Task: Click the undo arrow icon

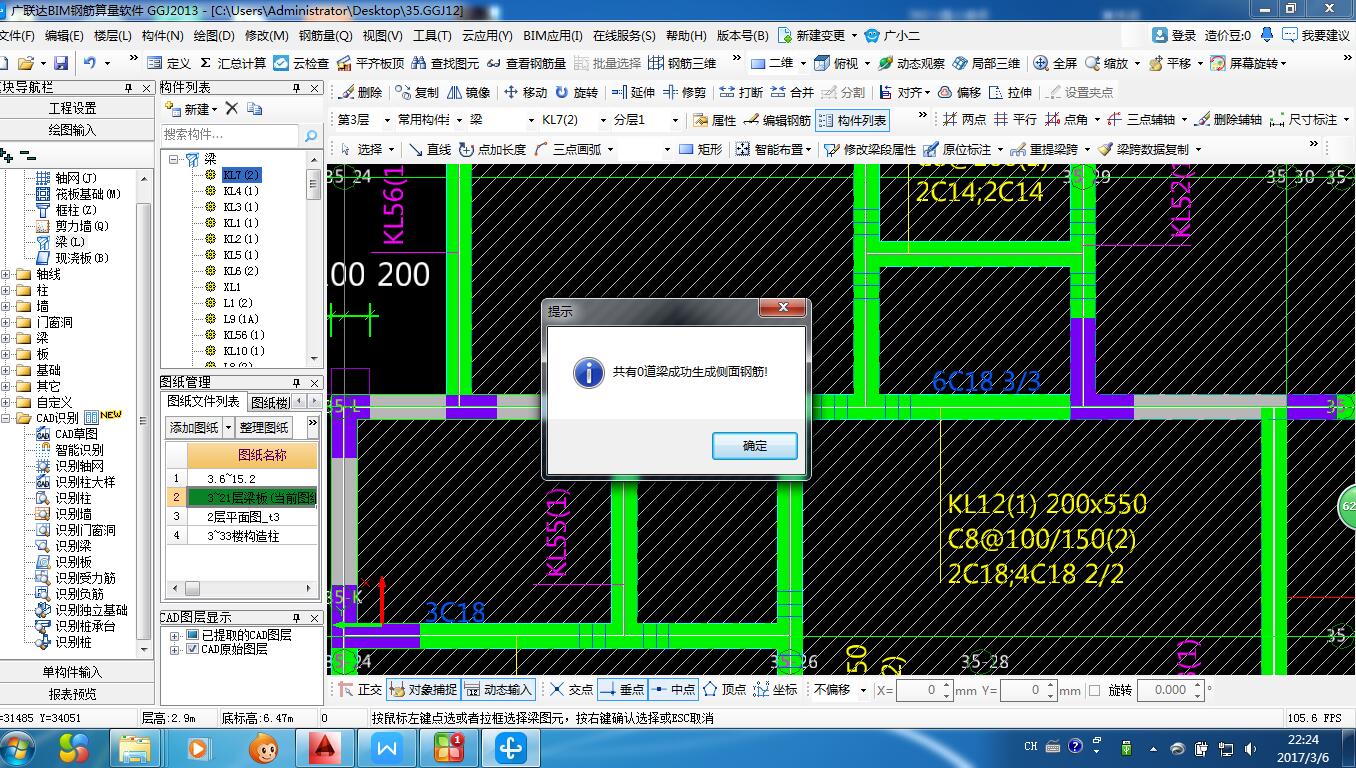Action: click(90, 63)
